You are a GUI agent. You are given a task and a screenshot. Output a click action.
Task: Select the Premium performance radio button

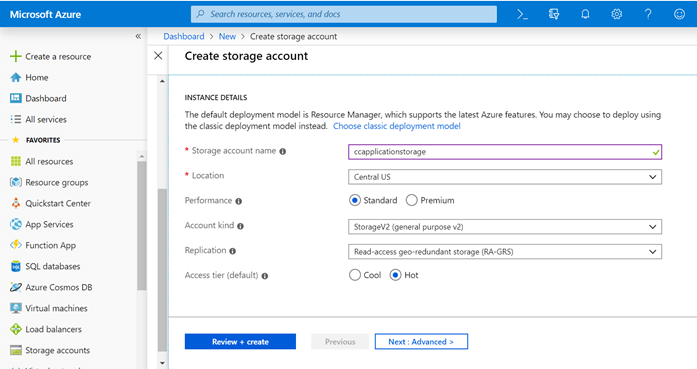[x=412, y=201]
